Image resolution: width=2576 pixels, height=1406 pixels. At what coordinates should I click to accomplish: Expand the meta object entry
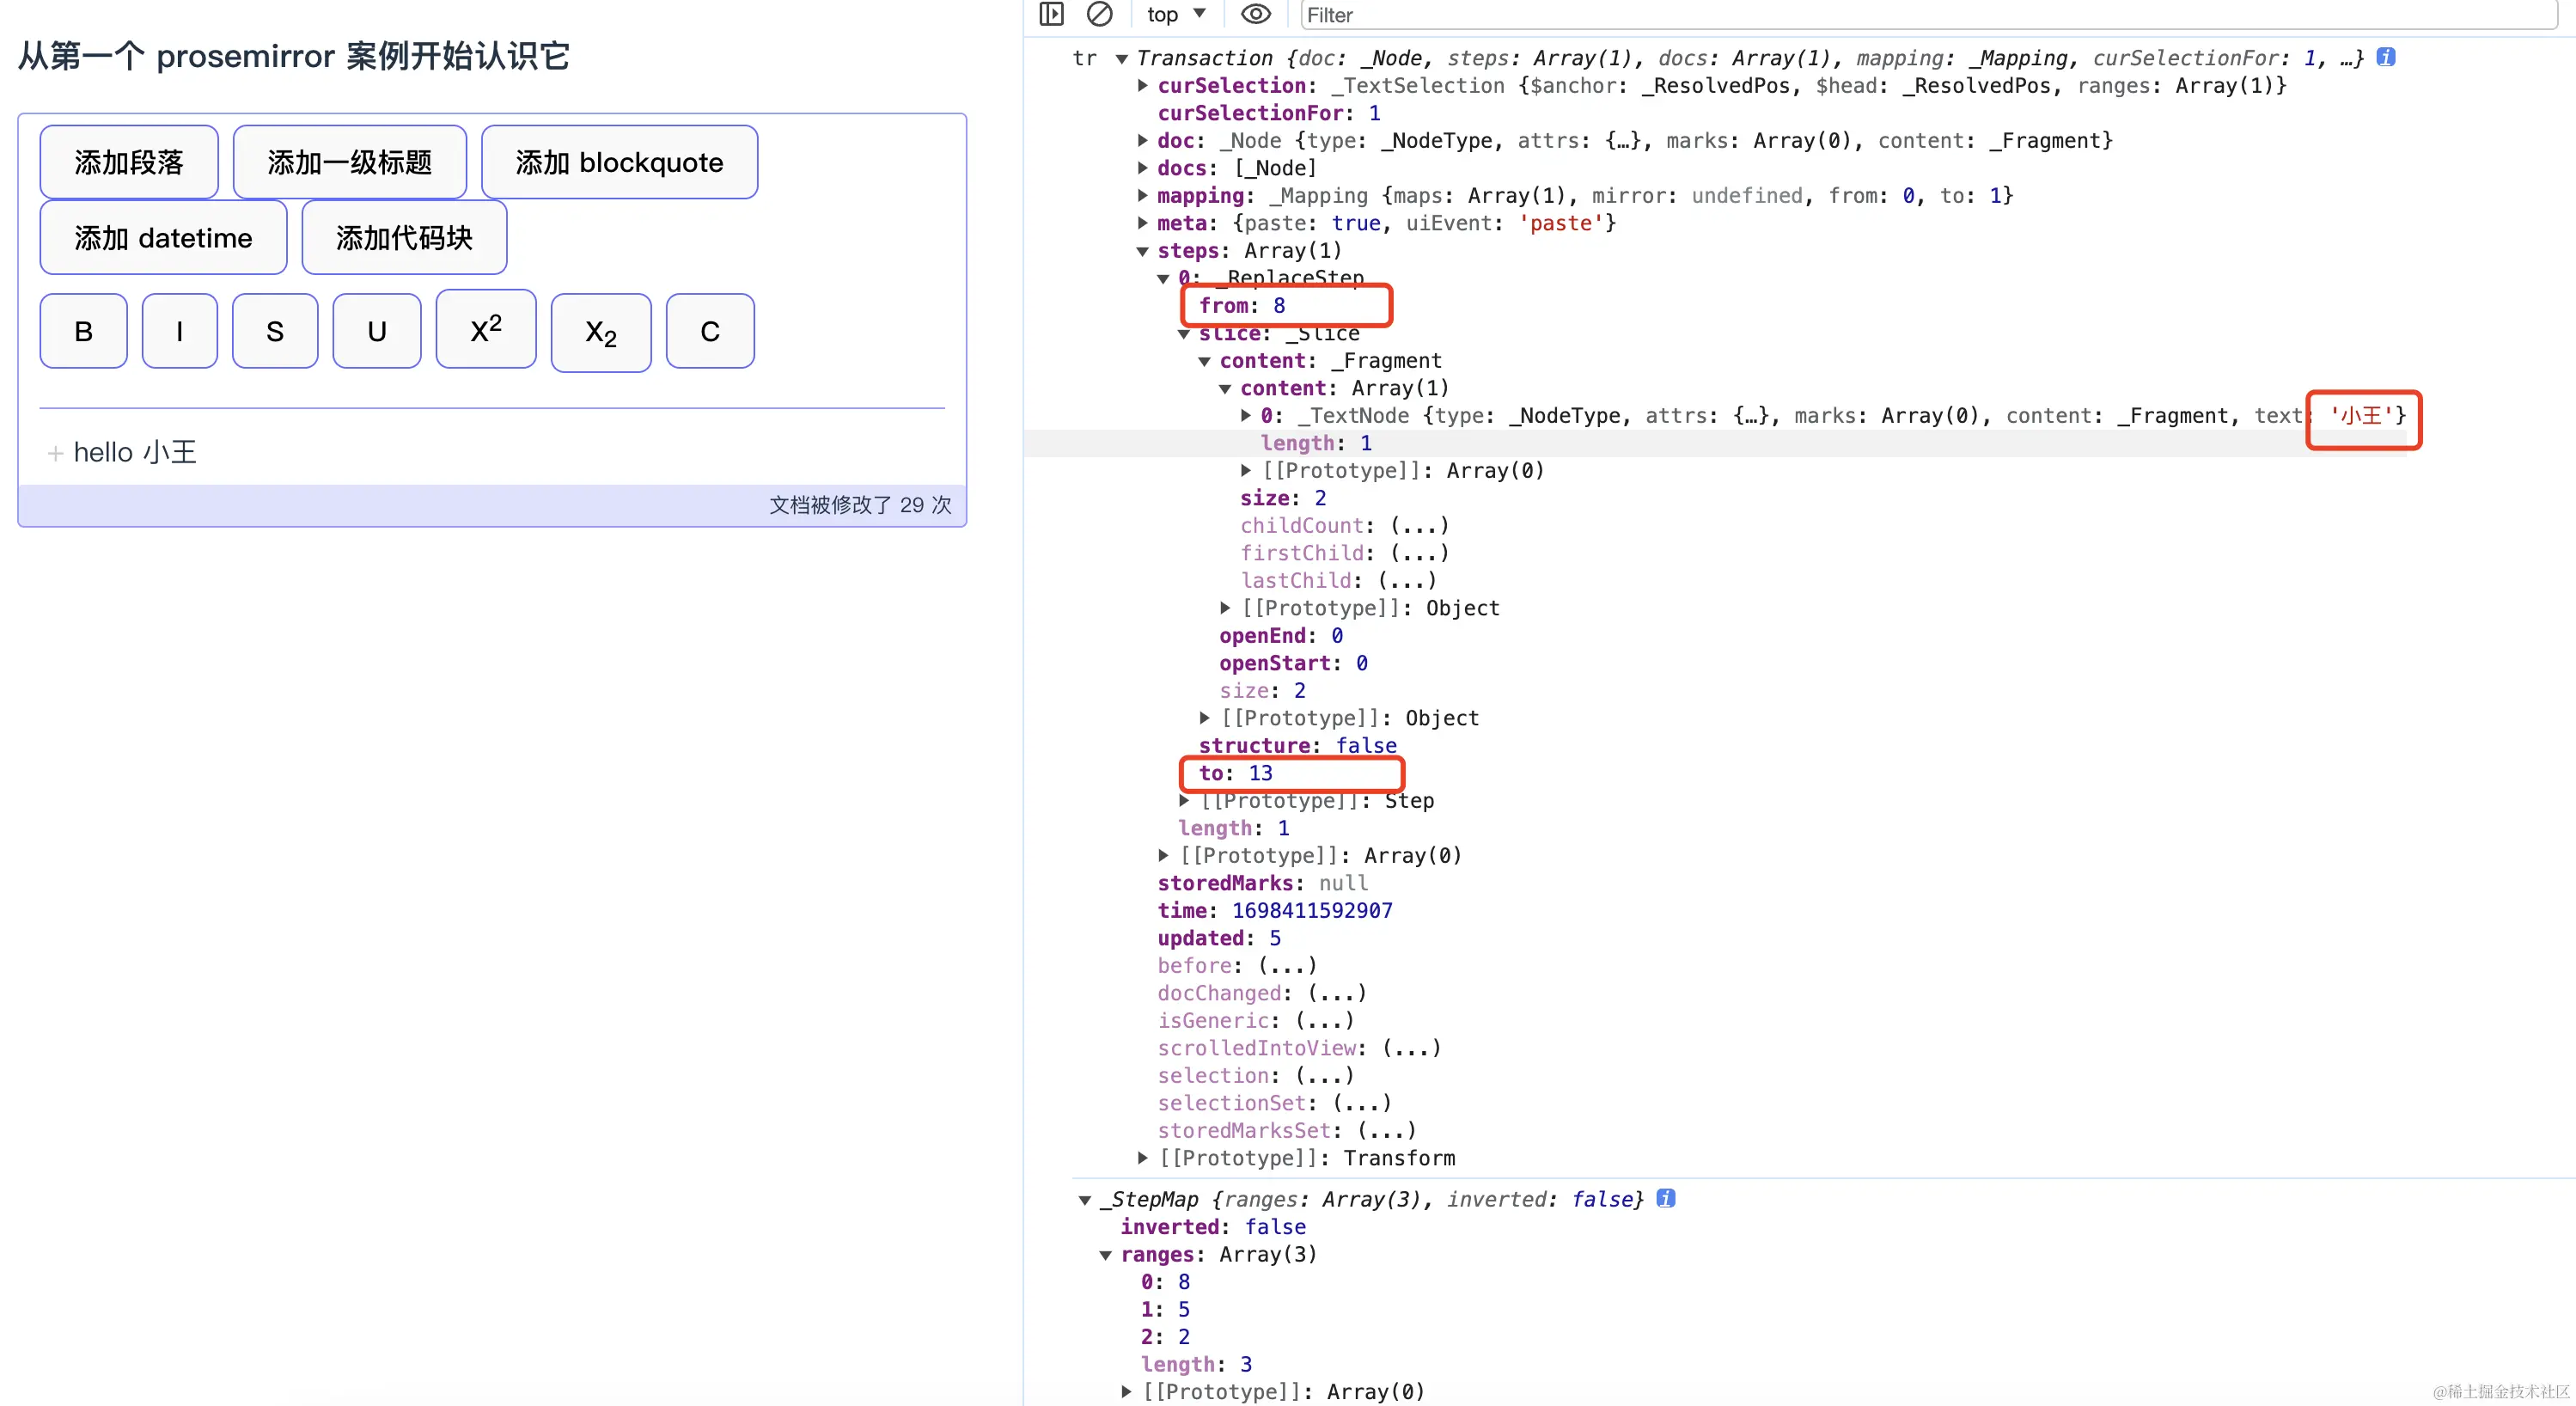(1143, 223)
